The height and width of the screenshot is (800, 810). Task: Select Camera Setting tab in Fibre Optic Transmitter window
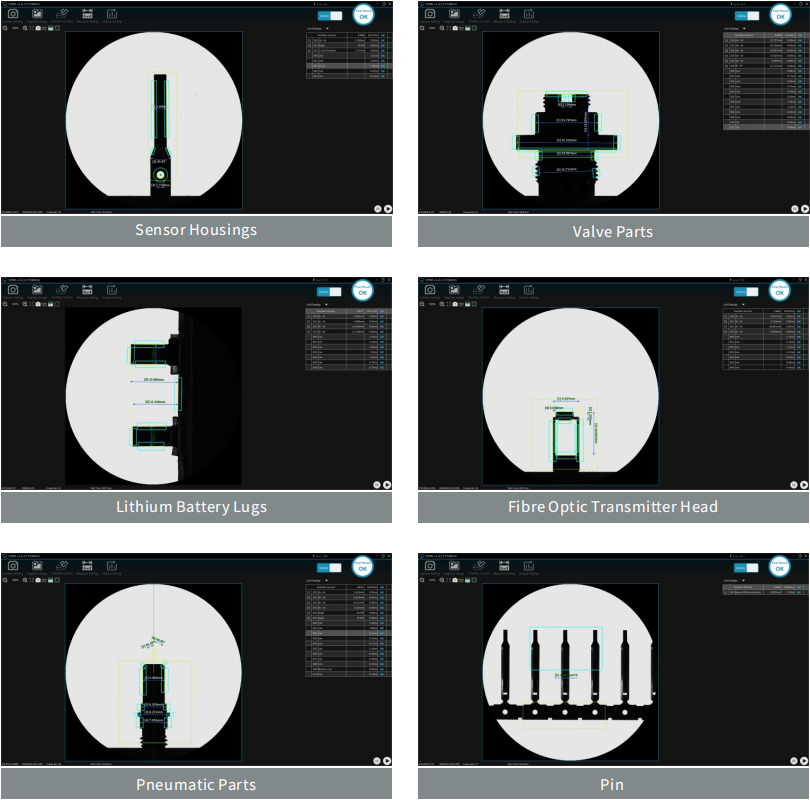tap(430, 292)
